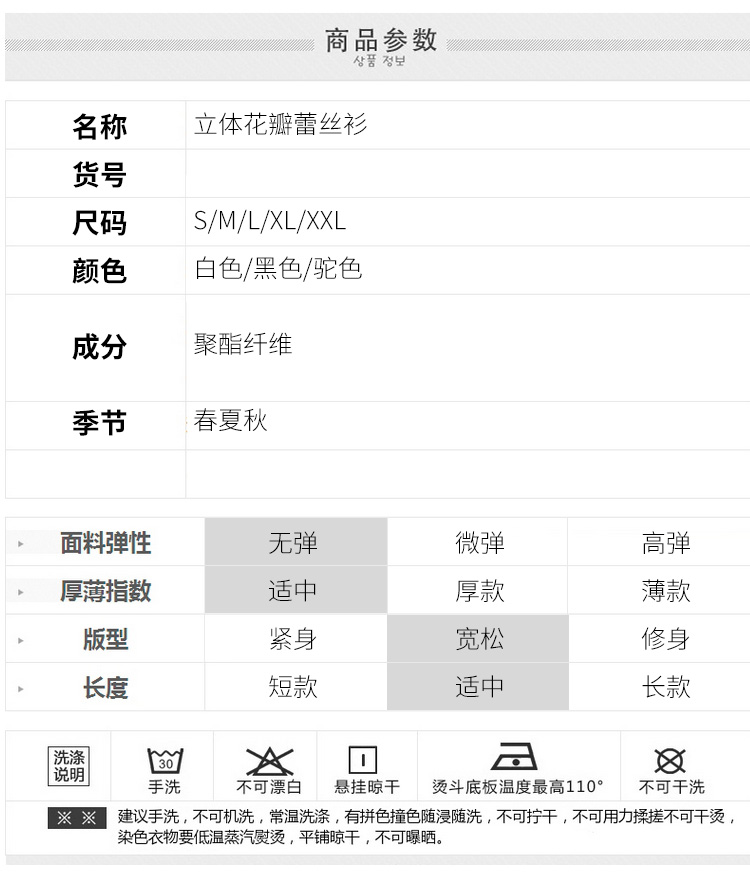Click the arrow beside 版型
This screenshot has width=750, height=872.
[x=21, y=640]
